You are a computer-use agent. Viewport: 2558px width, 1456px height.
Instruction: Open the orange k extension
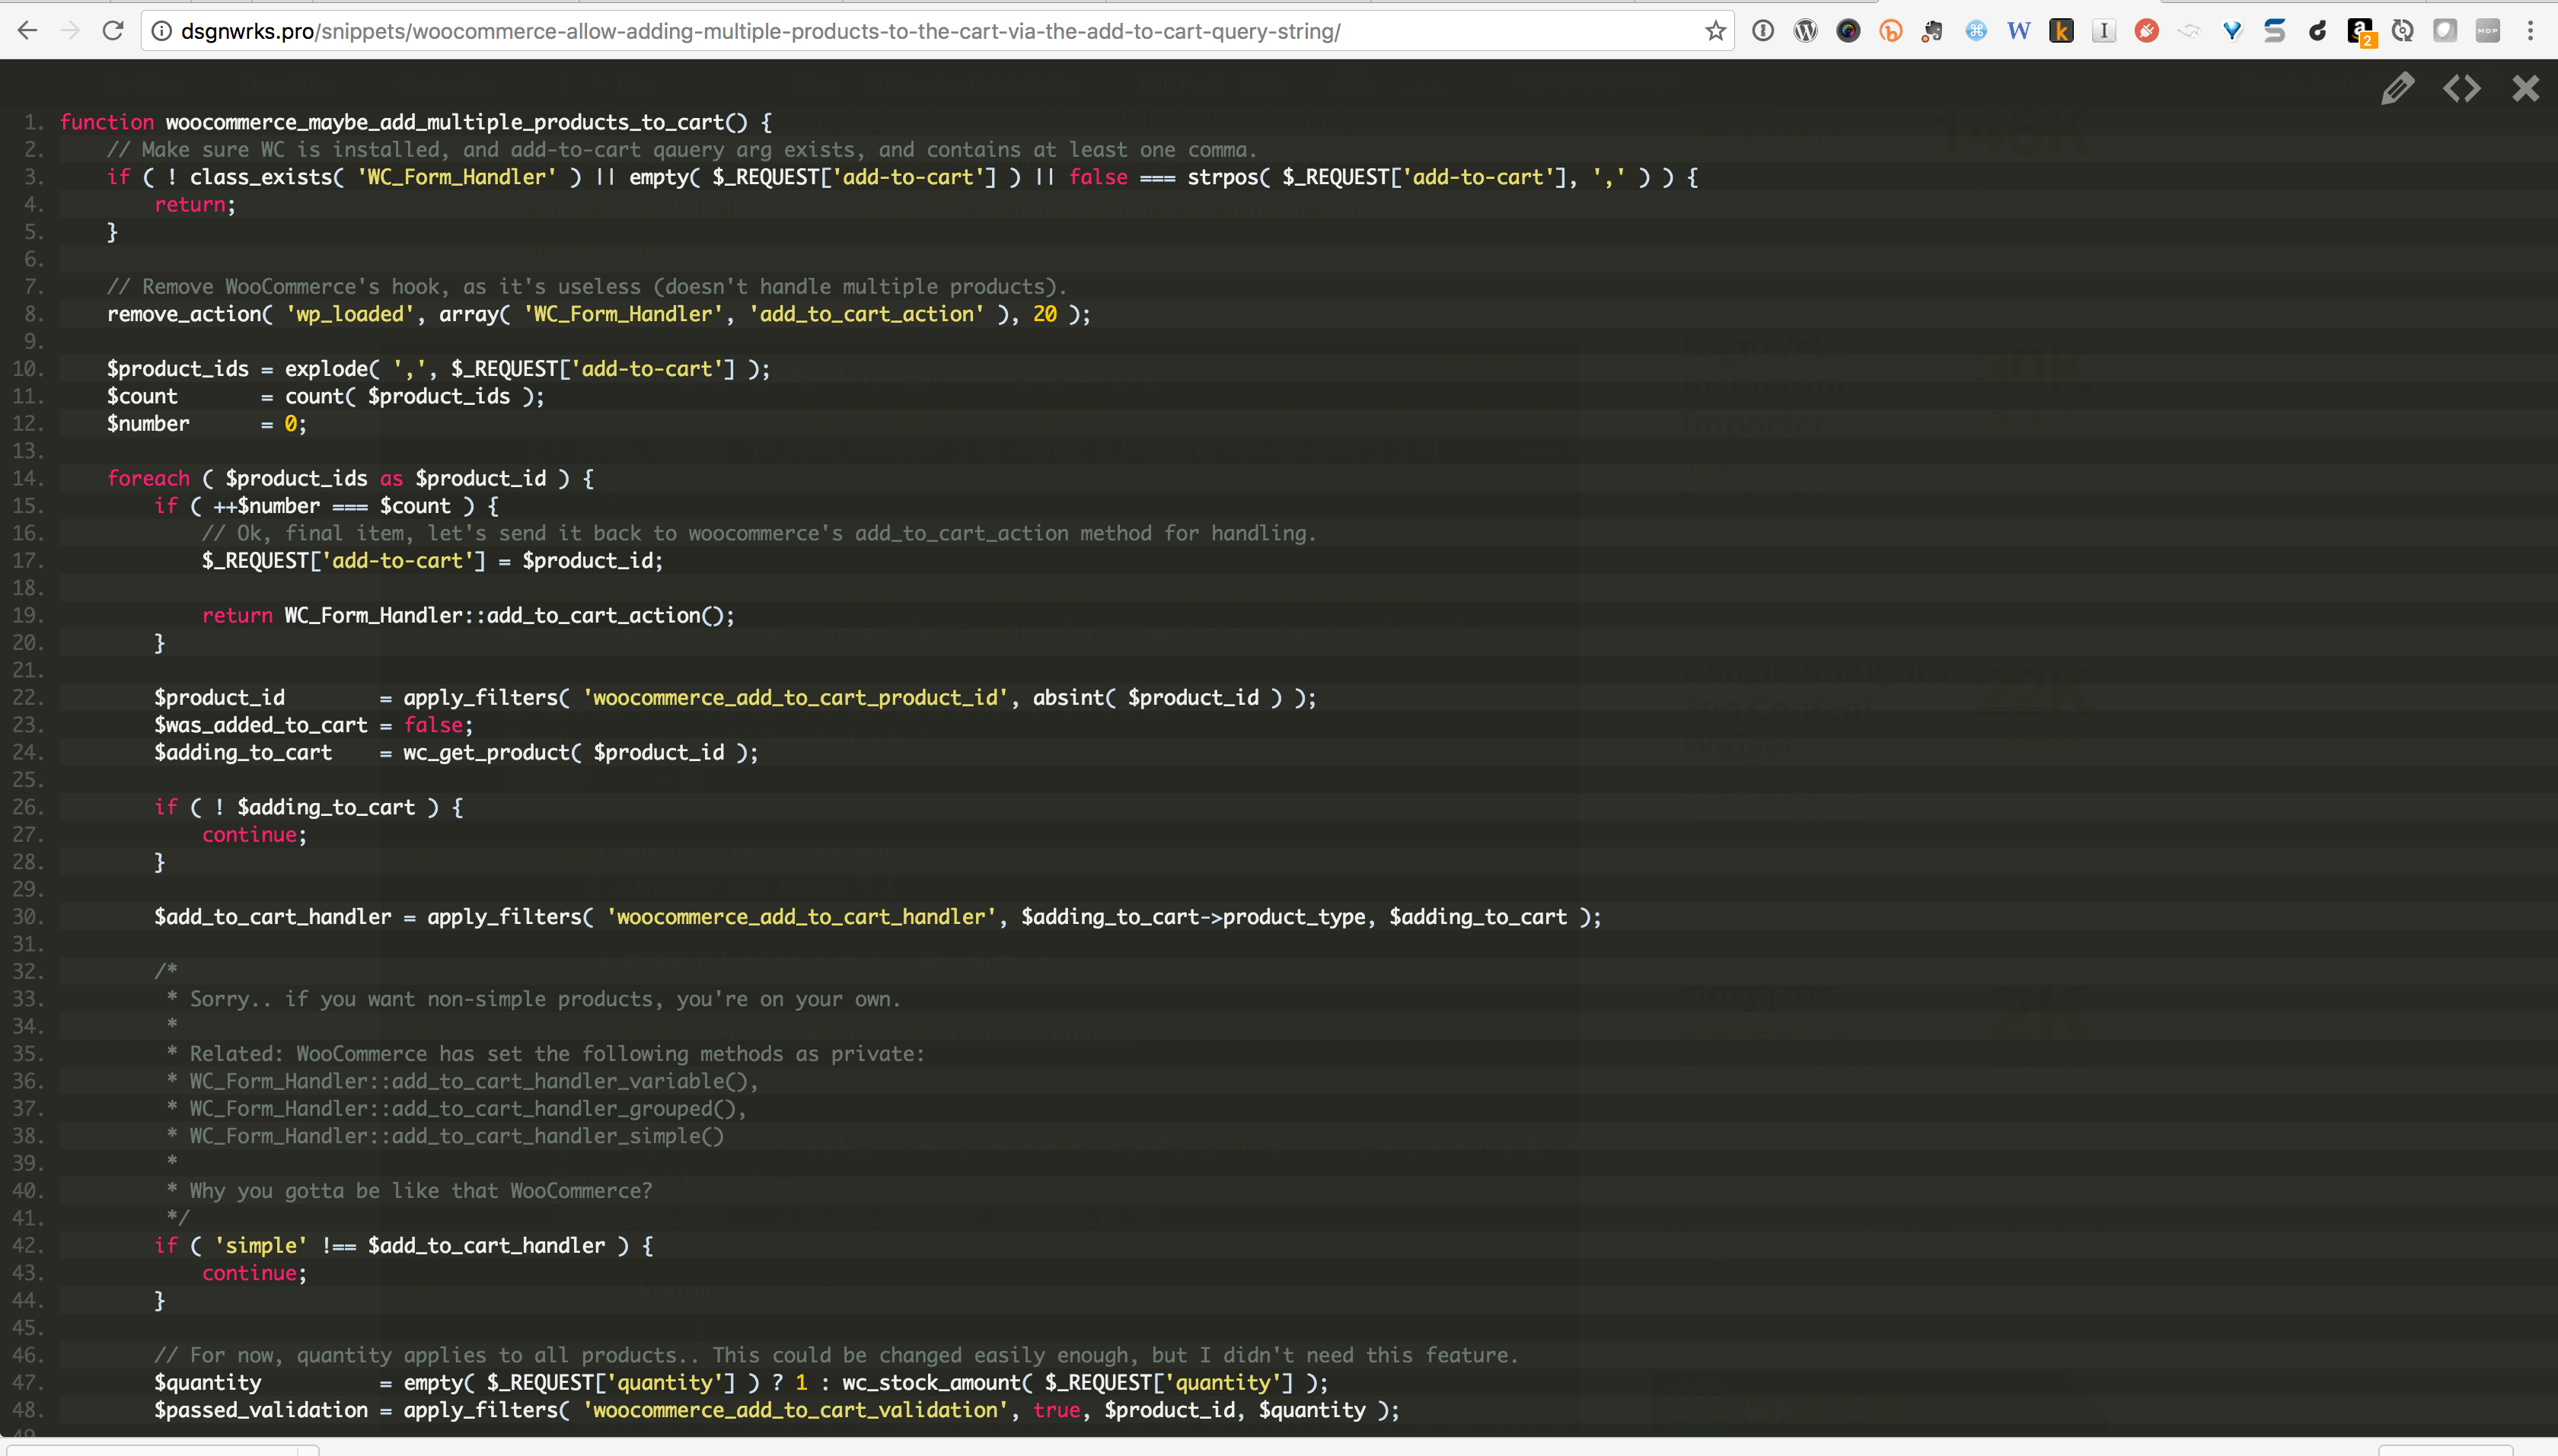[2061, 31]
